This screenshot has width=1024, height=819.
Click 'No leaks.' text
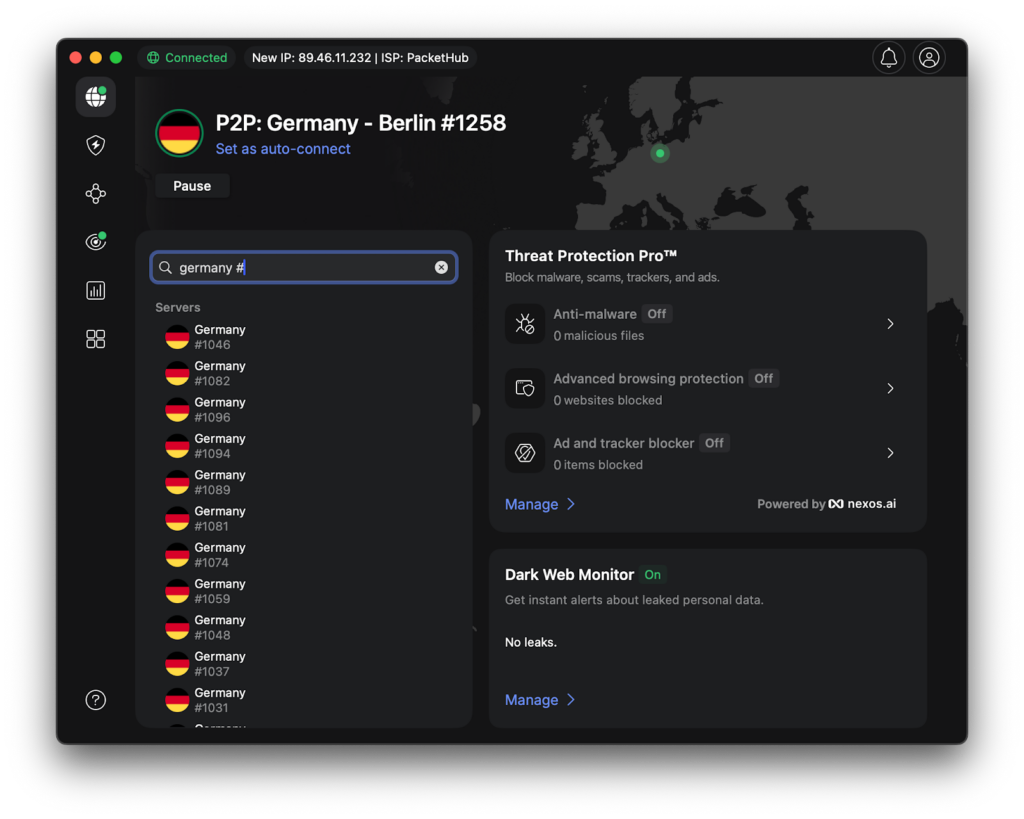click(531, 643)
